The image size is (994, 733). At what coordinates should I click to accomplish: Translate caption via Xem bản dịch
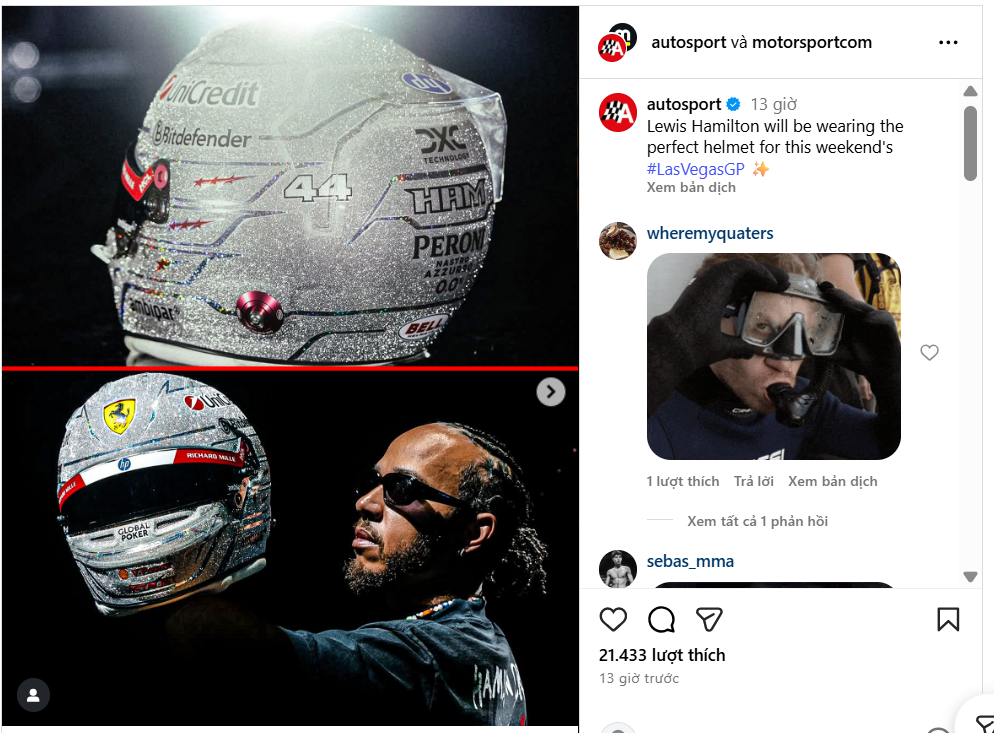coord(691,188)
